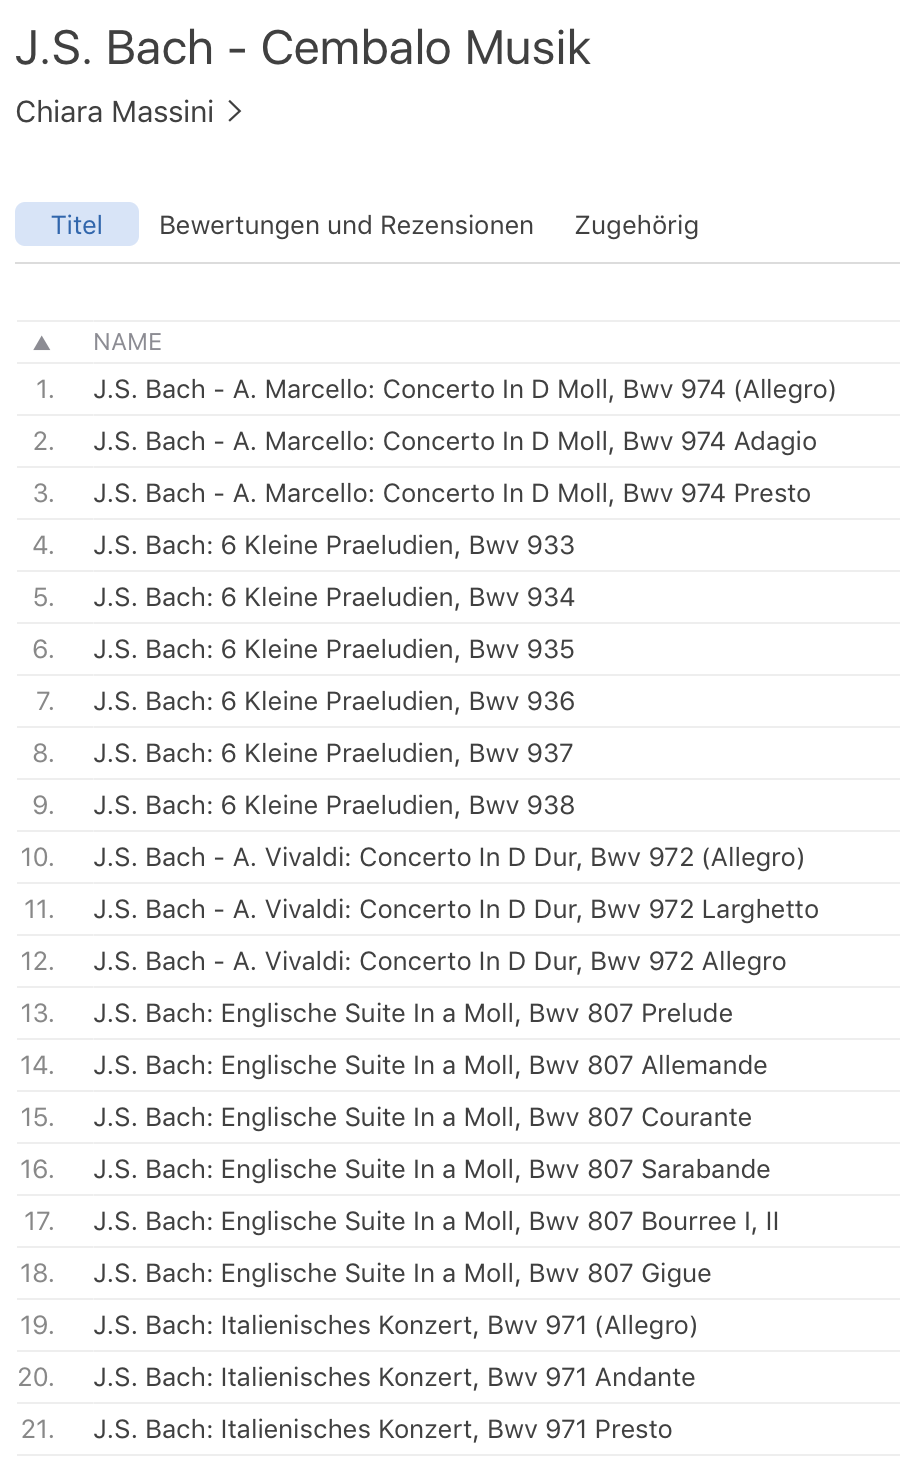
Task: Sort tracks by NAME column header
Action: point(127,342)
